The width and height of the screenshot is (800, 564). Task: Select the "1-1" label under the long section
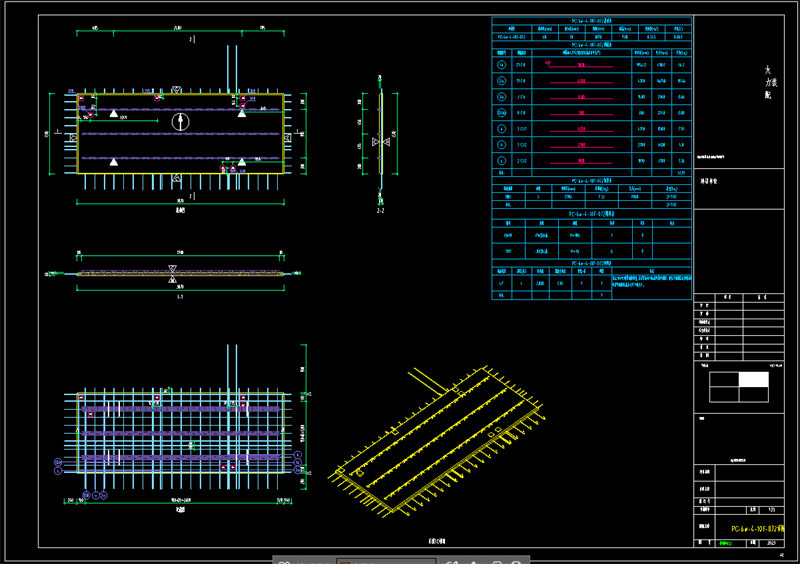pos(180,297)
